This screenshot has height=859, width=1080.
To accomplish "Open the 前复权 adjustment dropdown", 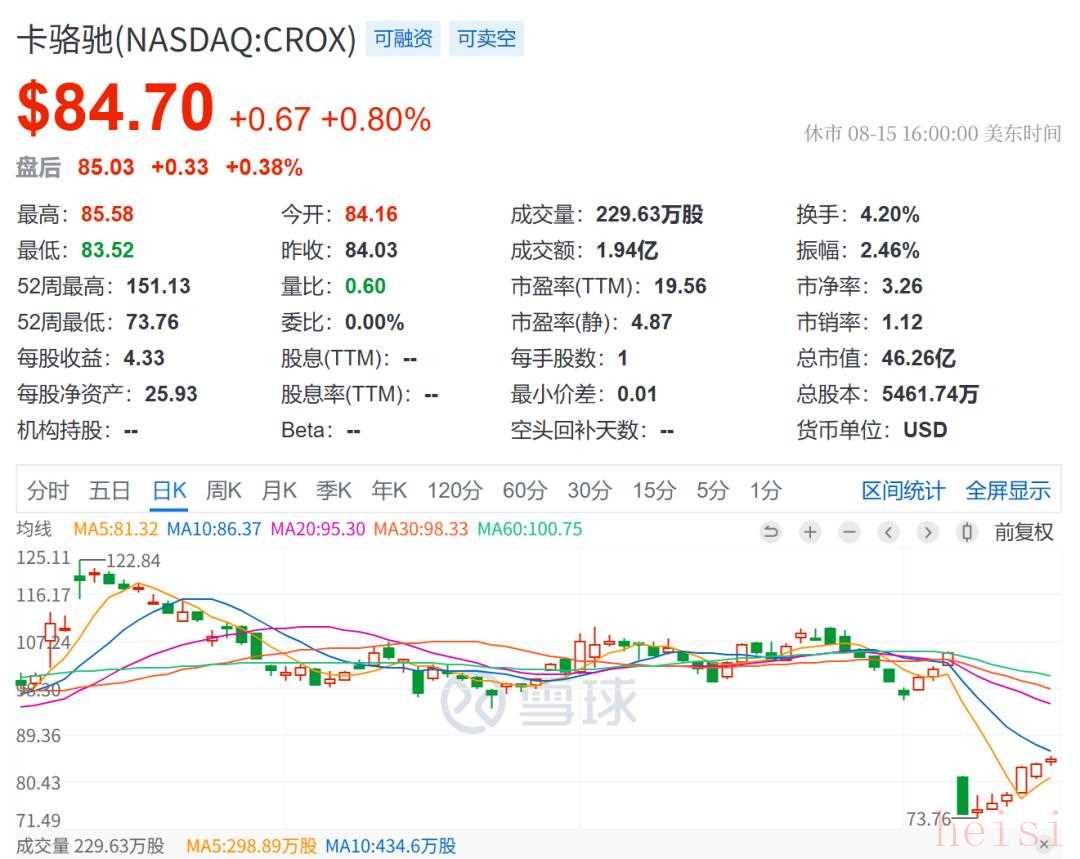I will pyautogui.click(x=1023, y=532).
